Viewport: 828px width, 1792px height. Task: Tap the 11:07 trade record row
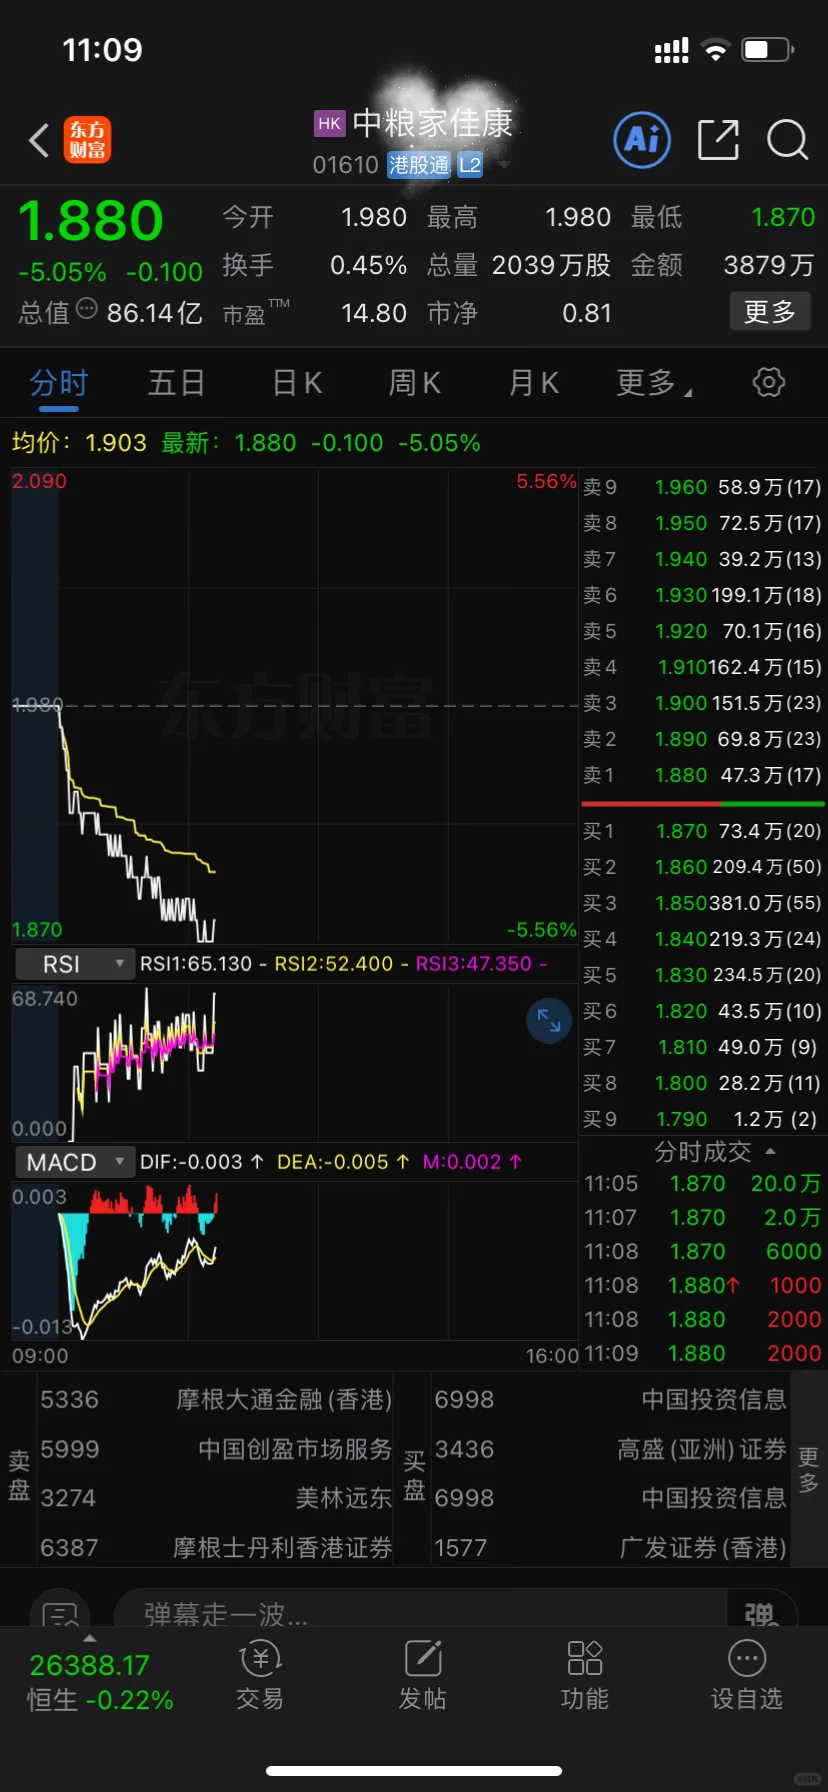click(x=703, y=1218)
